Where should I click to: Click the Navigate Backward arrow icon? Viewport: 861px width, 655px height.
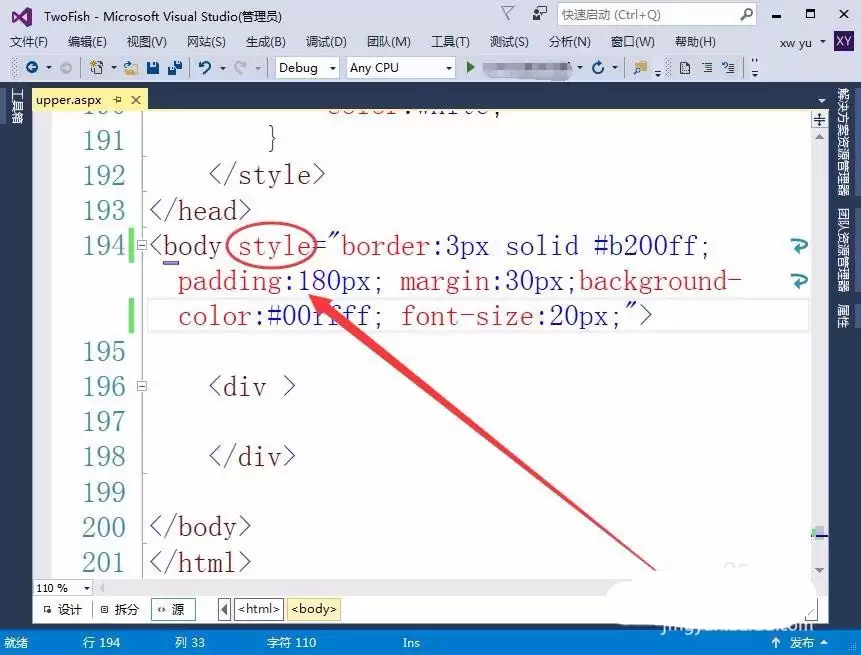(x=31, y=68)
